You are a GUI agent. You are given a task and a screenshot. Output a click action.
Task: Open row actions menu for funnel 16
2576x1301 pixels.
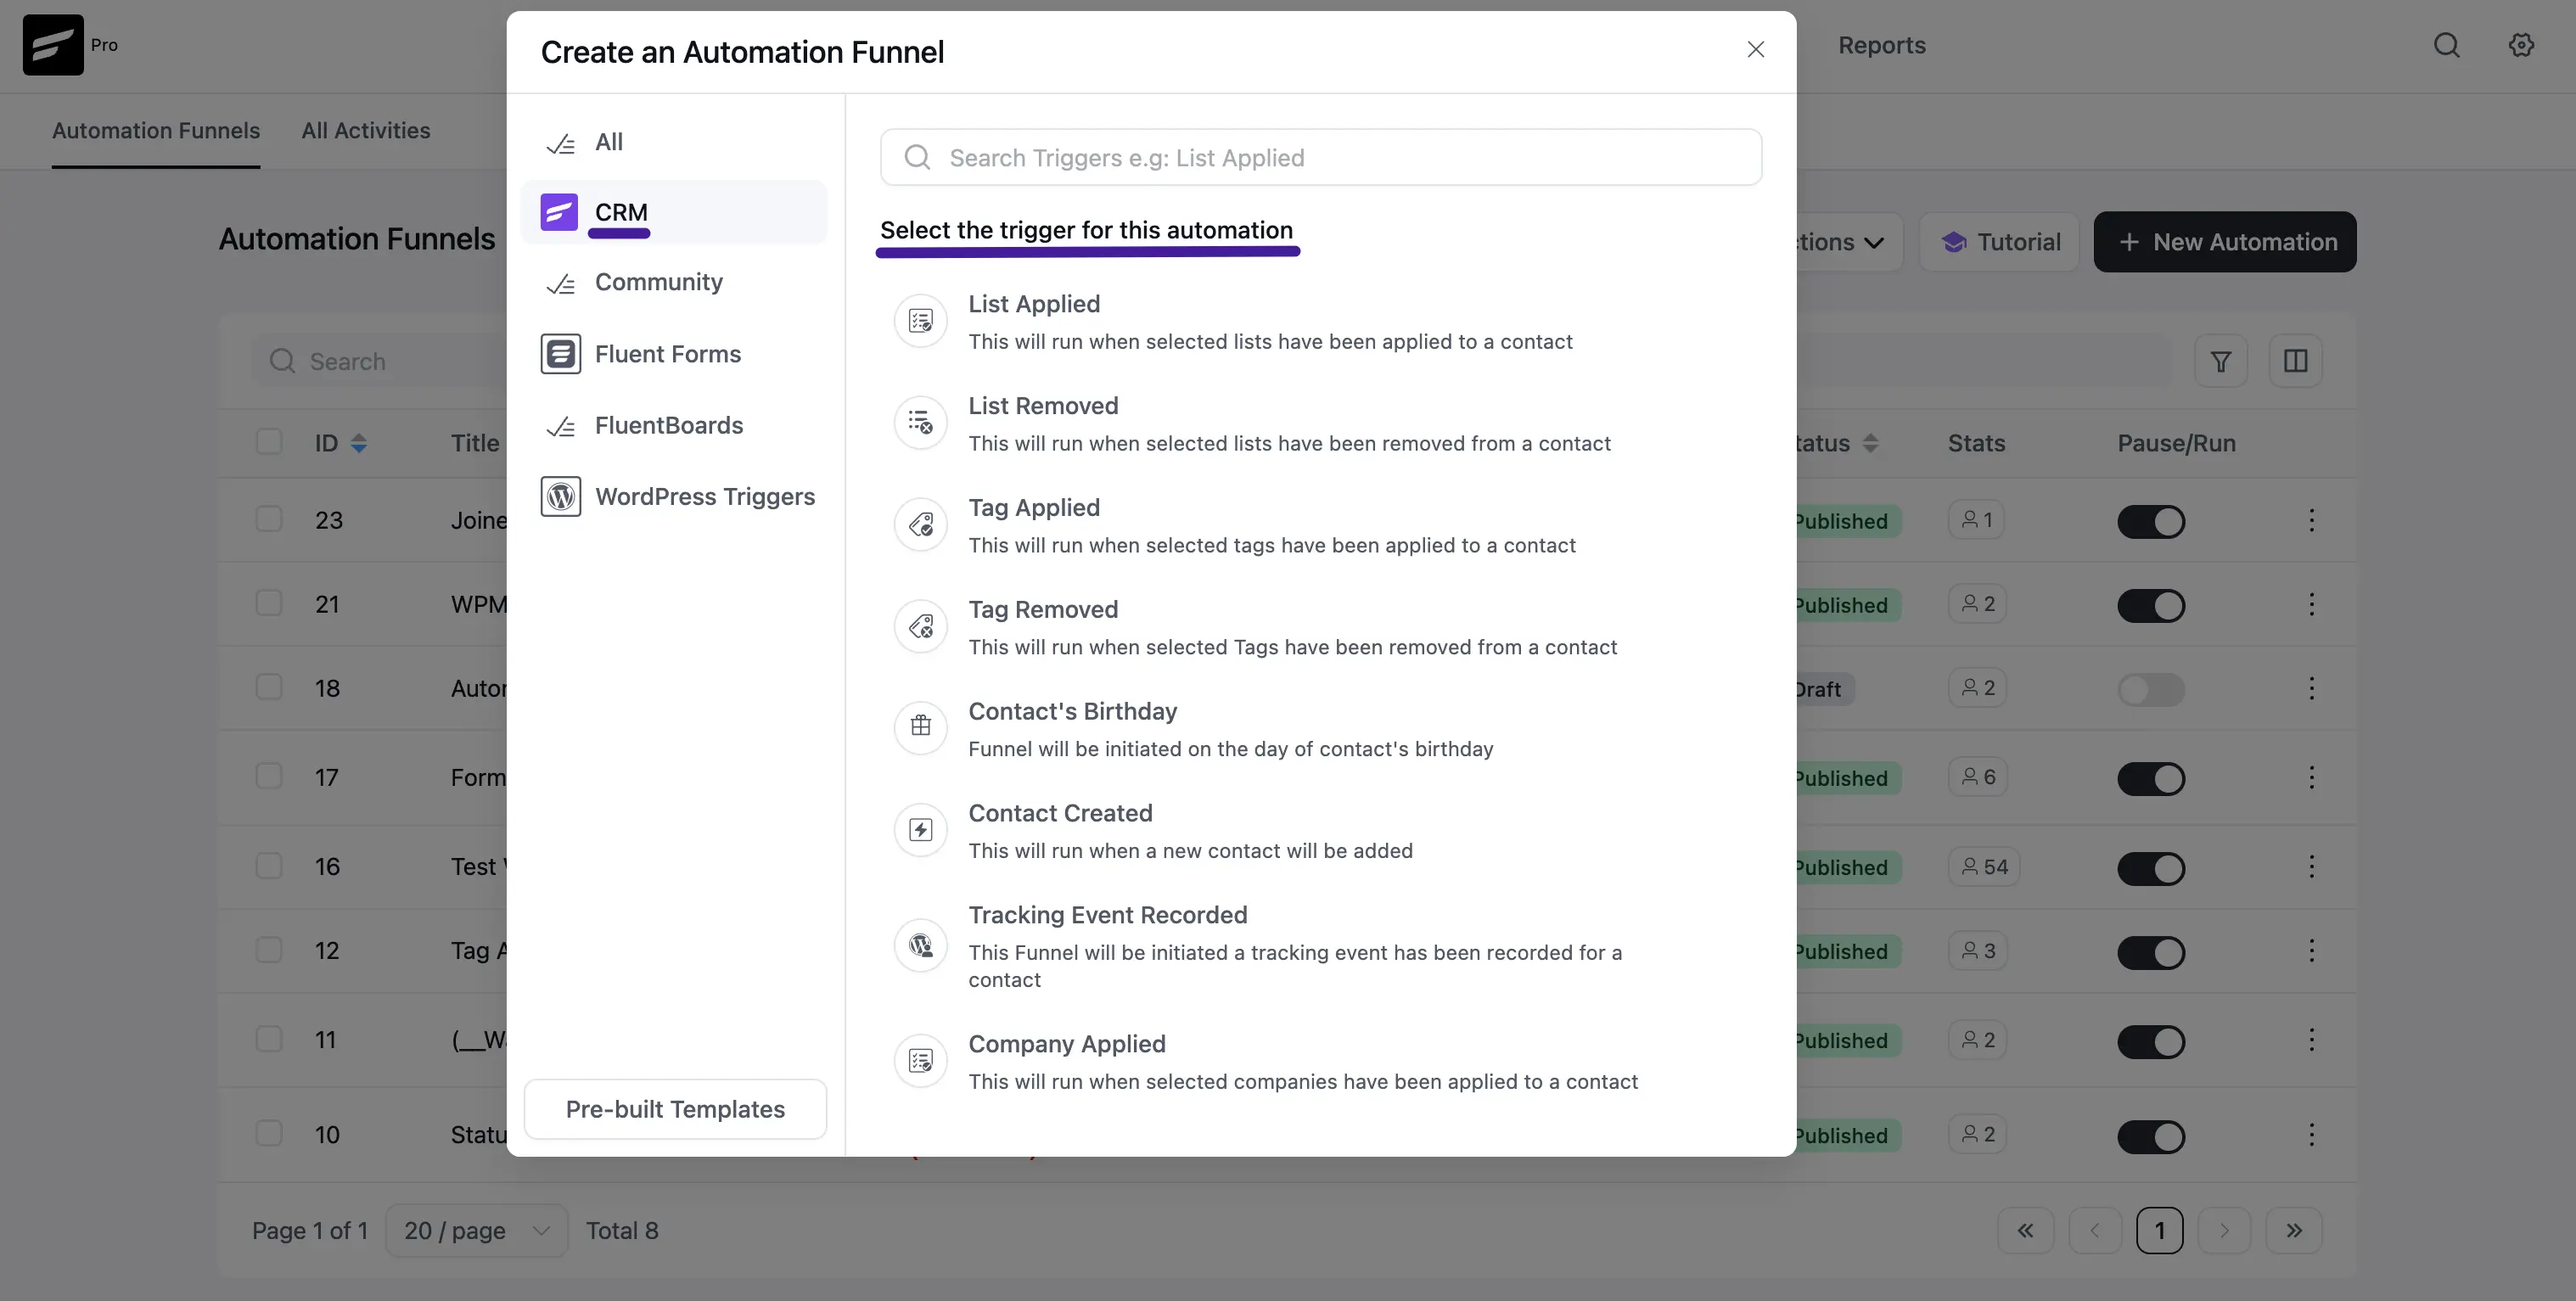point(2311,866)
